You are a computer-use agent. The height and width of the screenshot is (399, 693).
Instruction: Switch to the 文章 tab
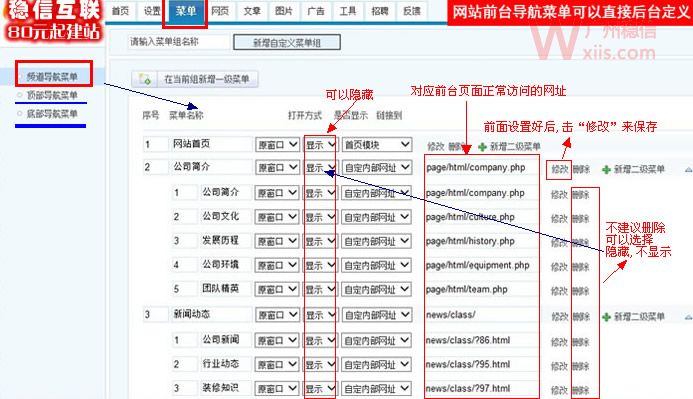coord(252,11)
